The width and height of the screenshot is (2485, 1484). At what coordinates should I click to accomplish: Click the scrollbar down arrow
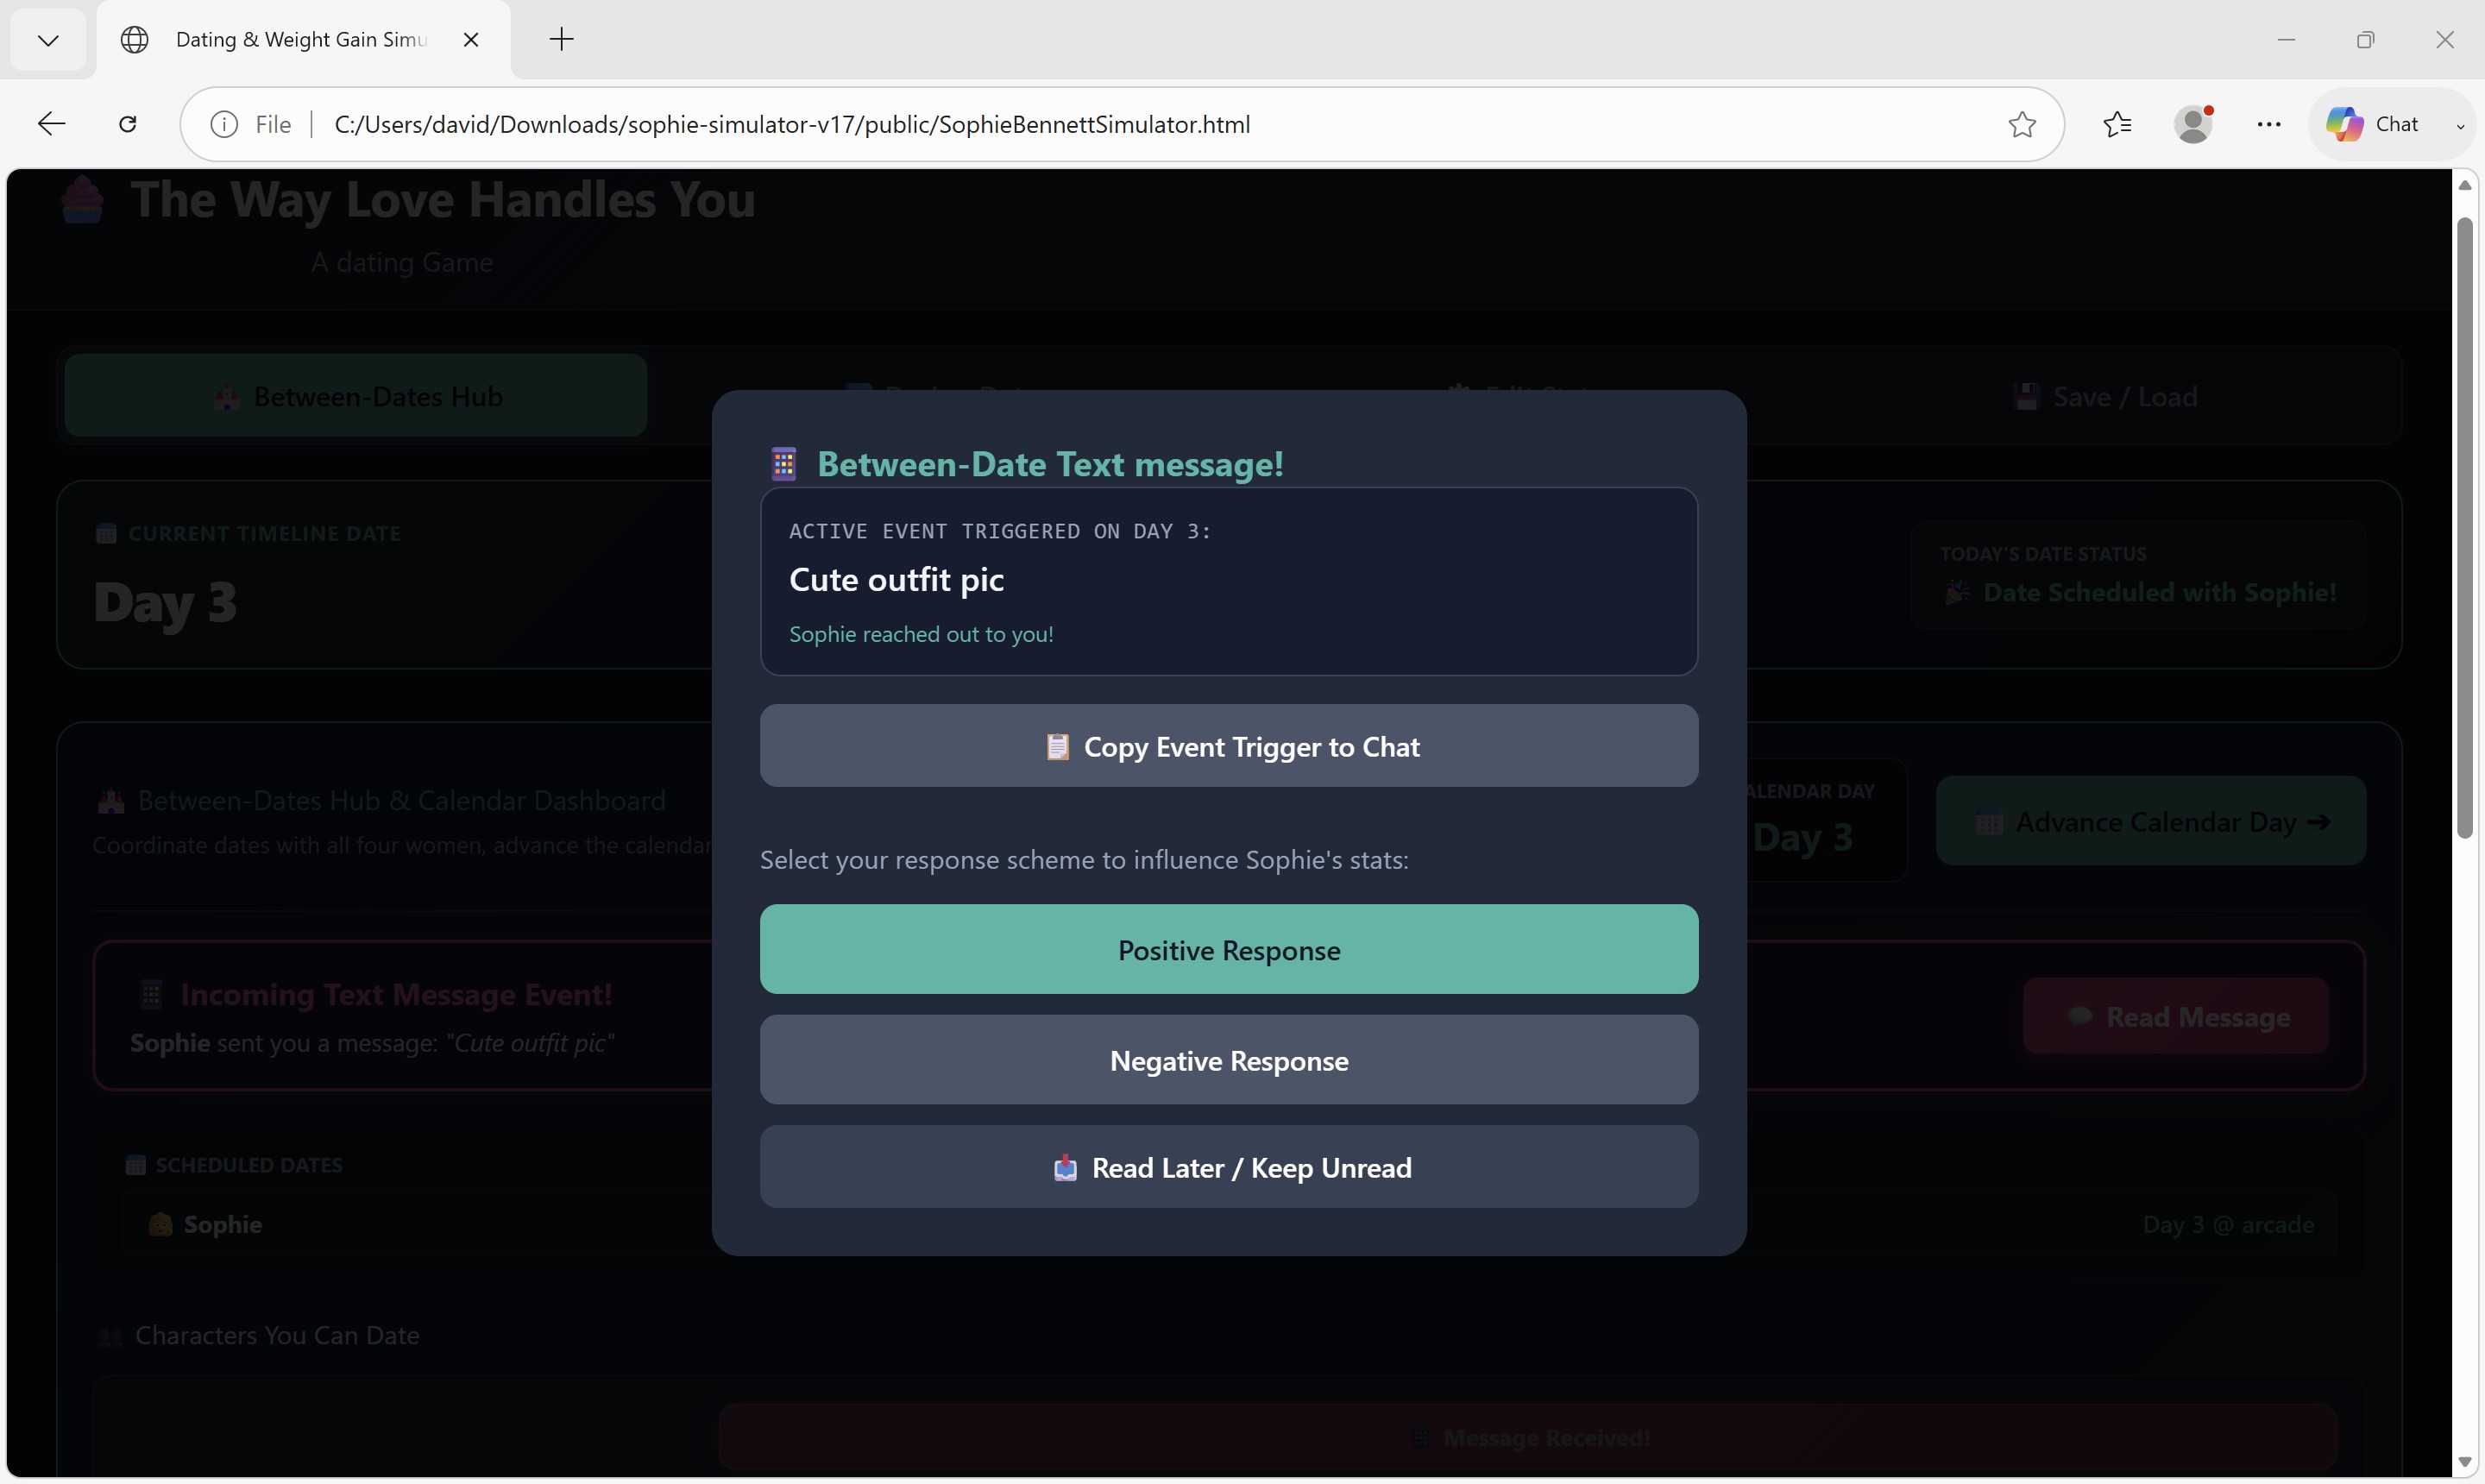pos(2465,1462)
